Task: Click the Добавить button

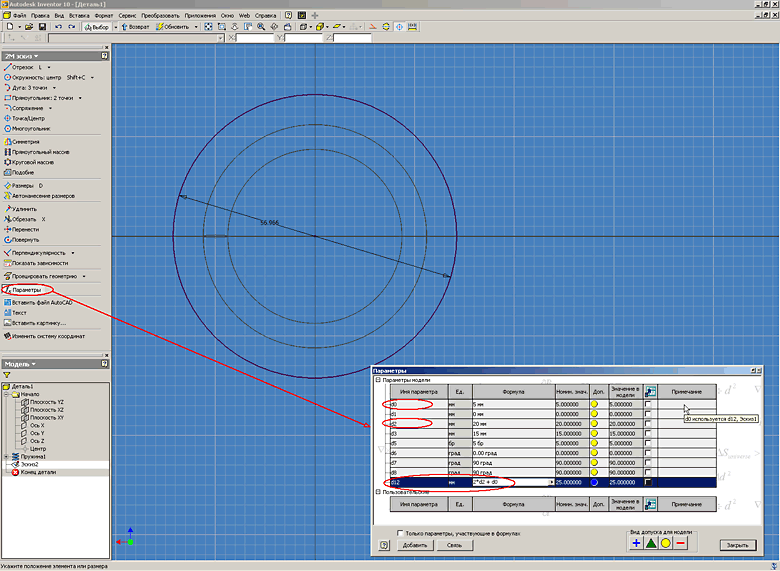Action: [415, 545]
